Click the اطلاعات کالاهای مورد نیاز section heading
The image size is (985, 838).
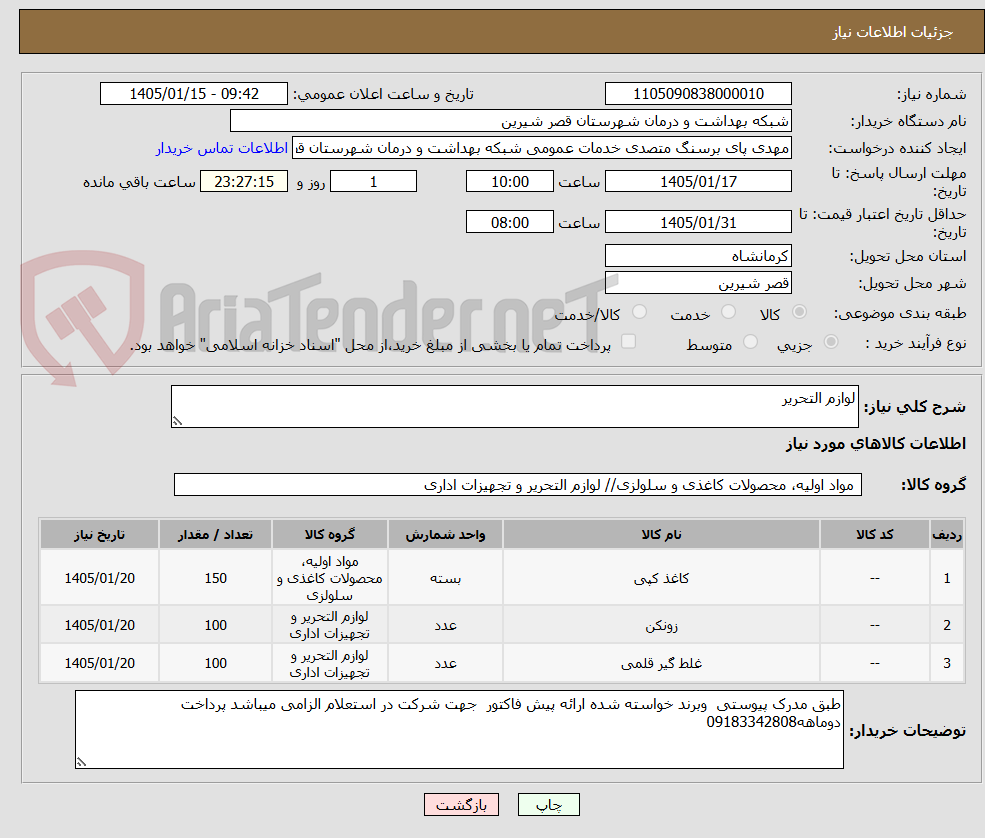pos(876,443)
